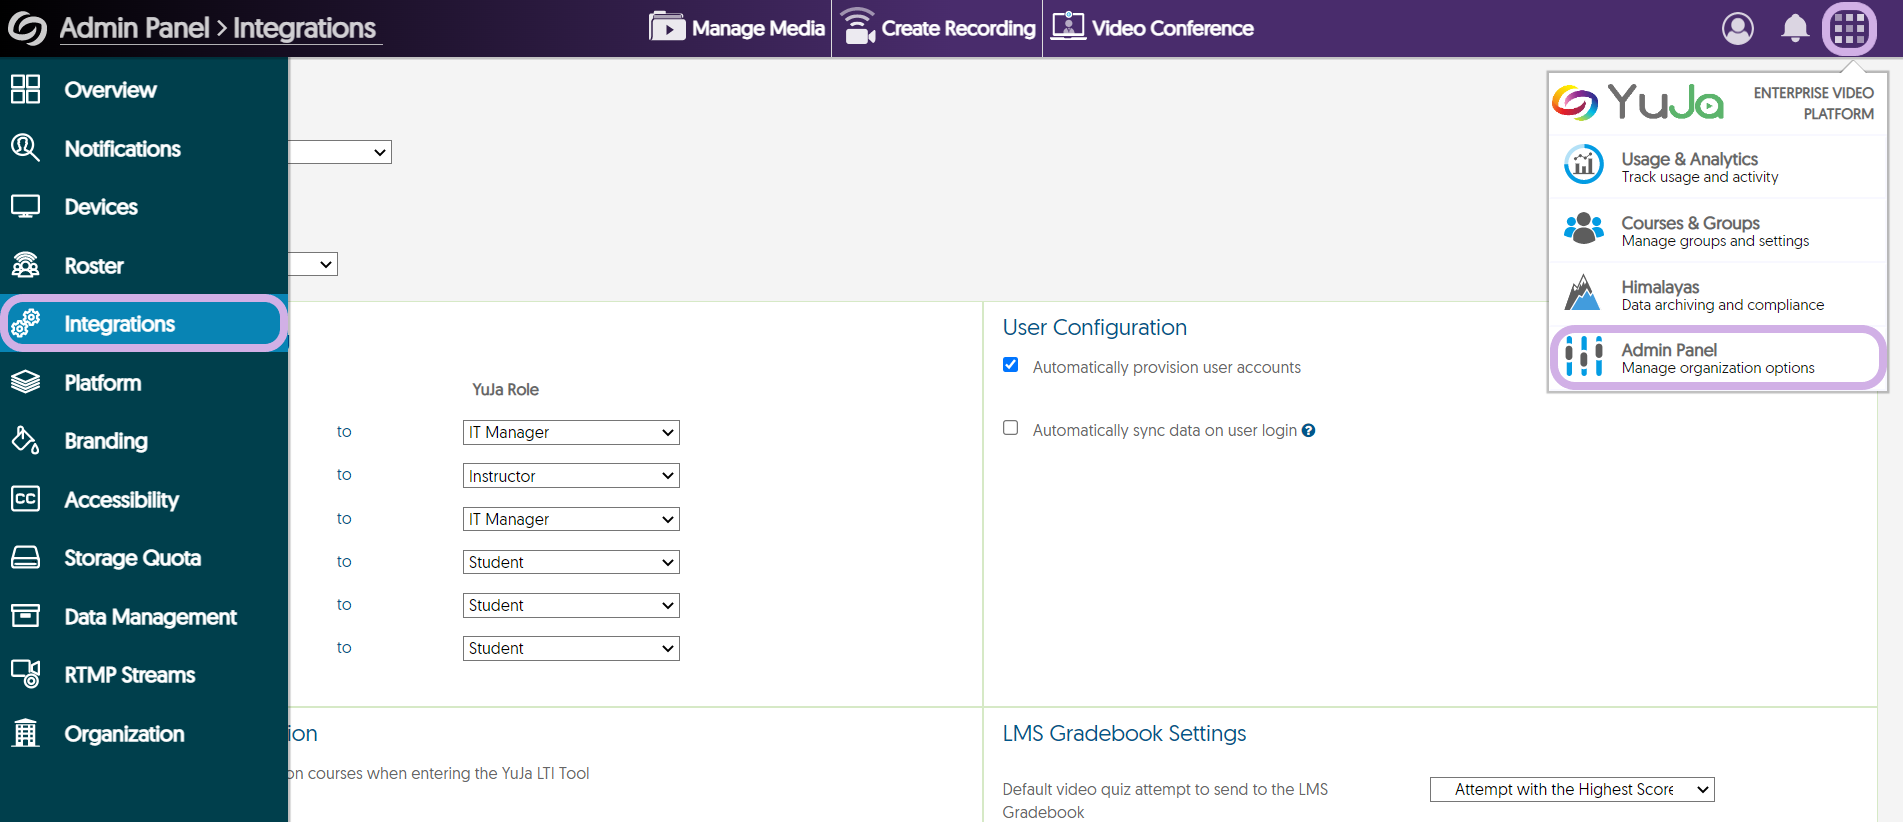Click the YuJa swirl logo in header

point(27,29)
